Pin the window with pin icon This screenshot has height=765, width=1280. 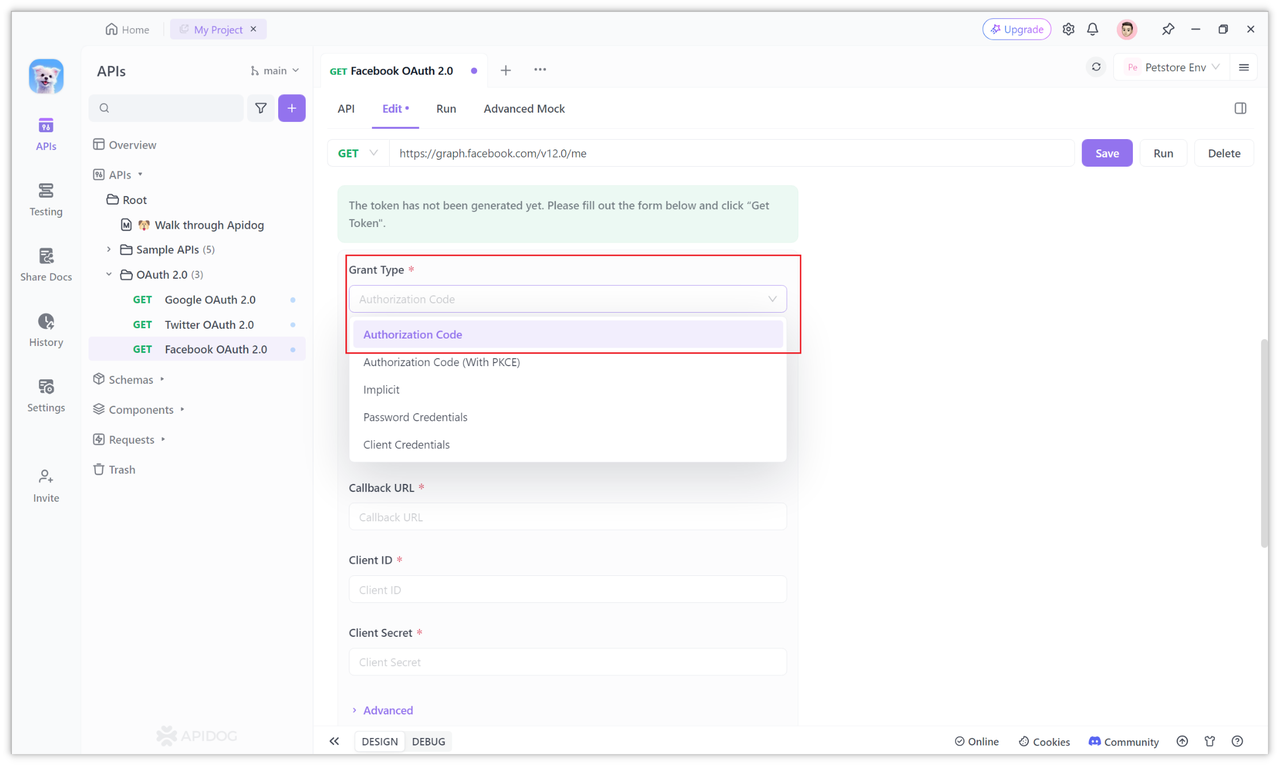1168,29
